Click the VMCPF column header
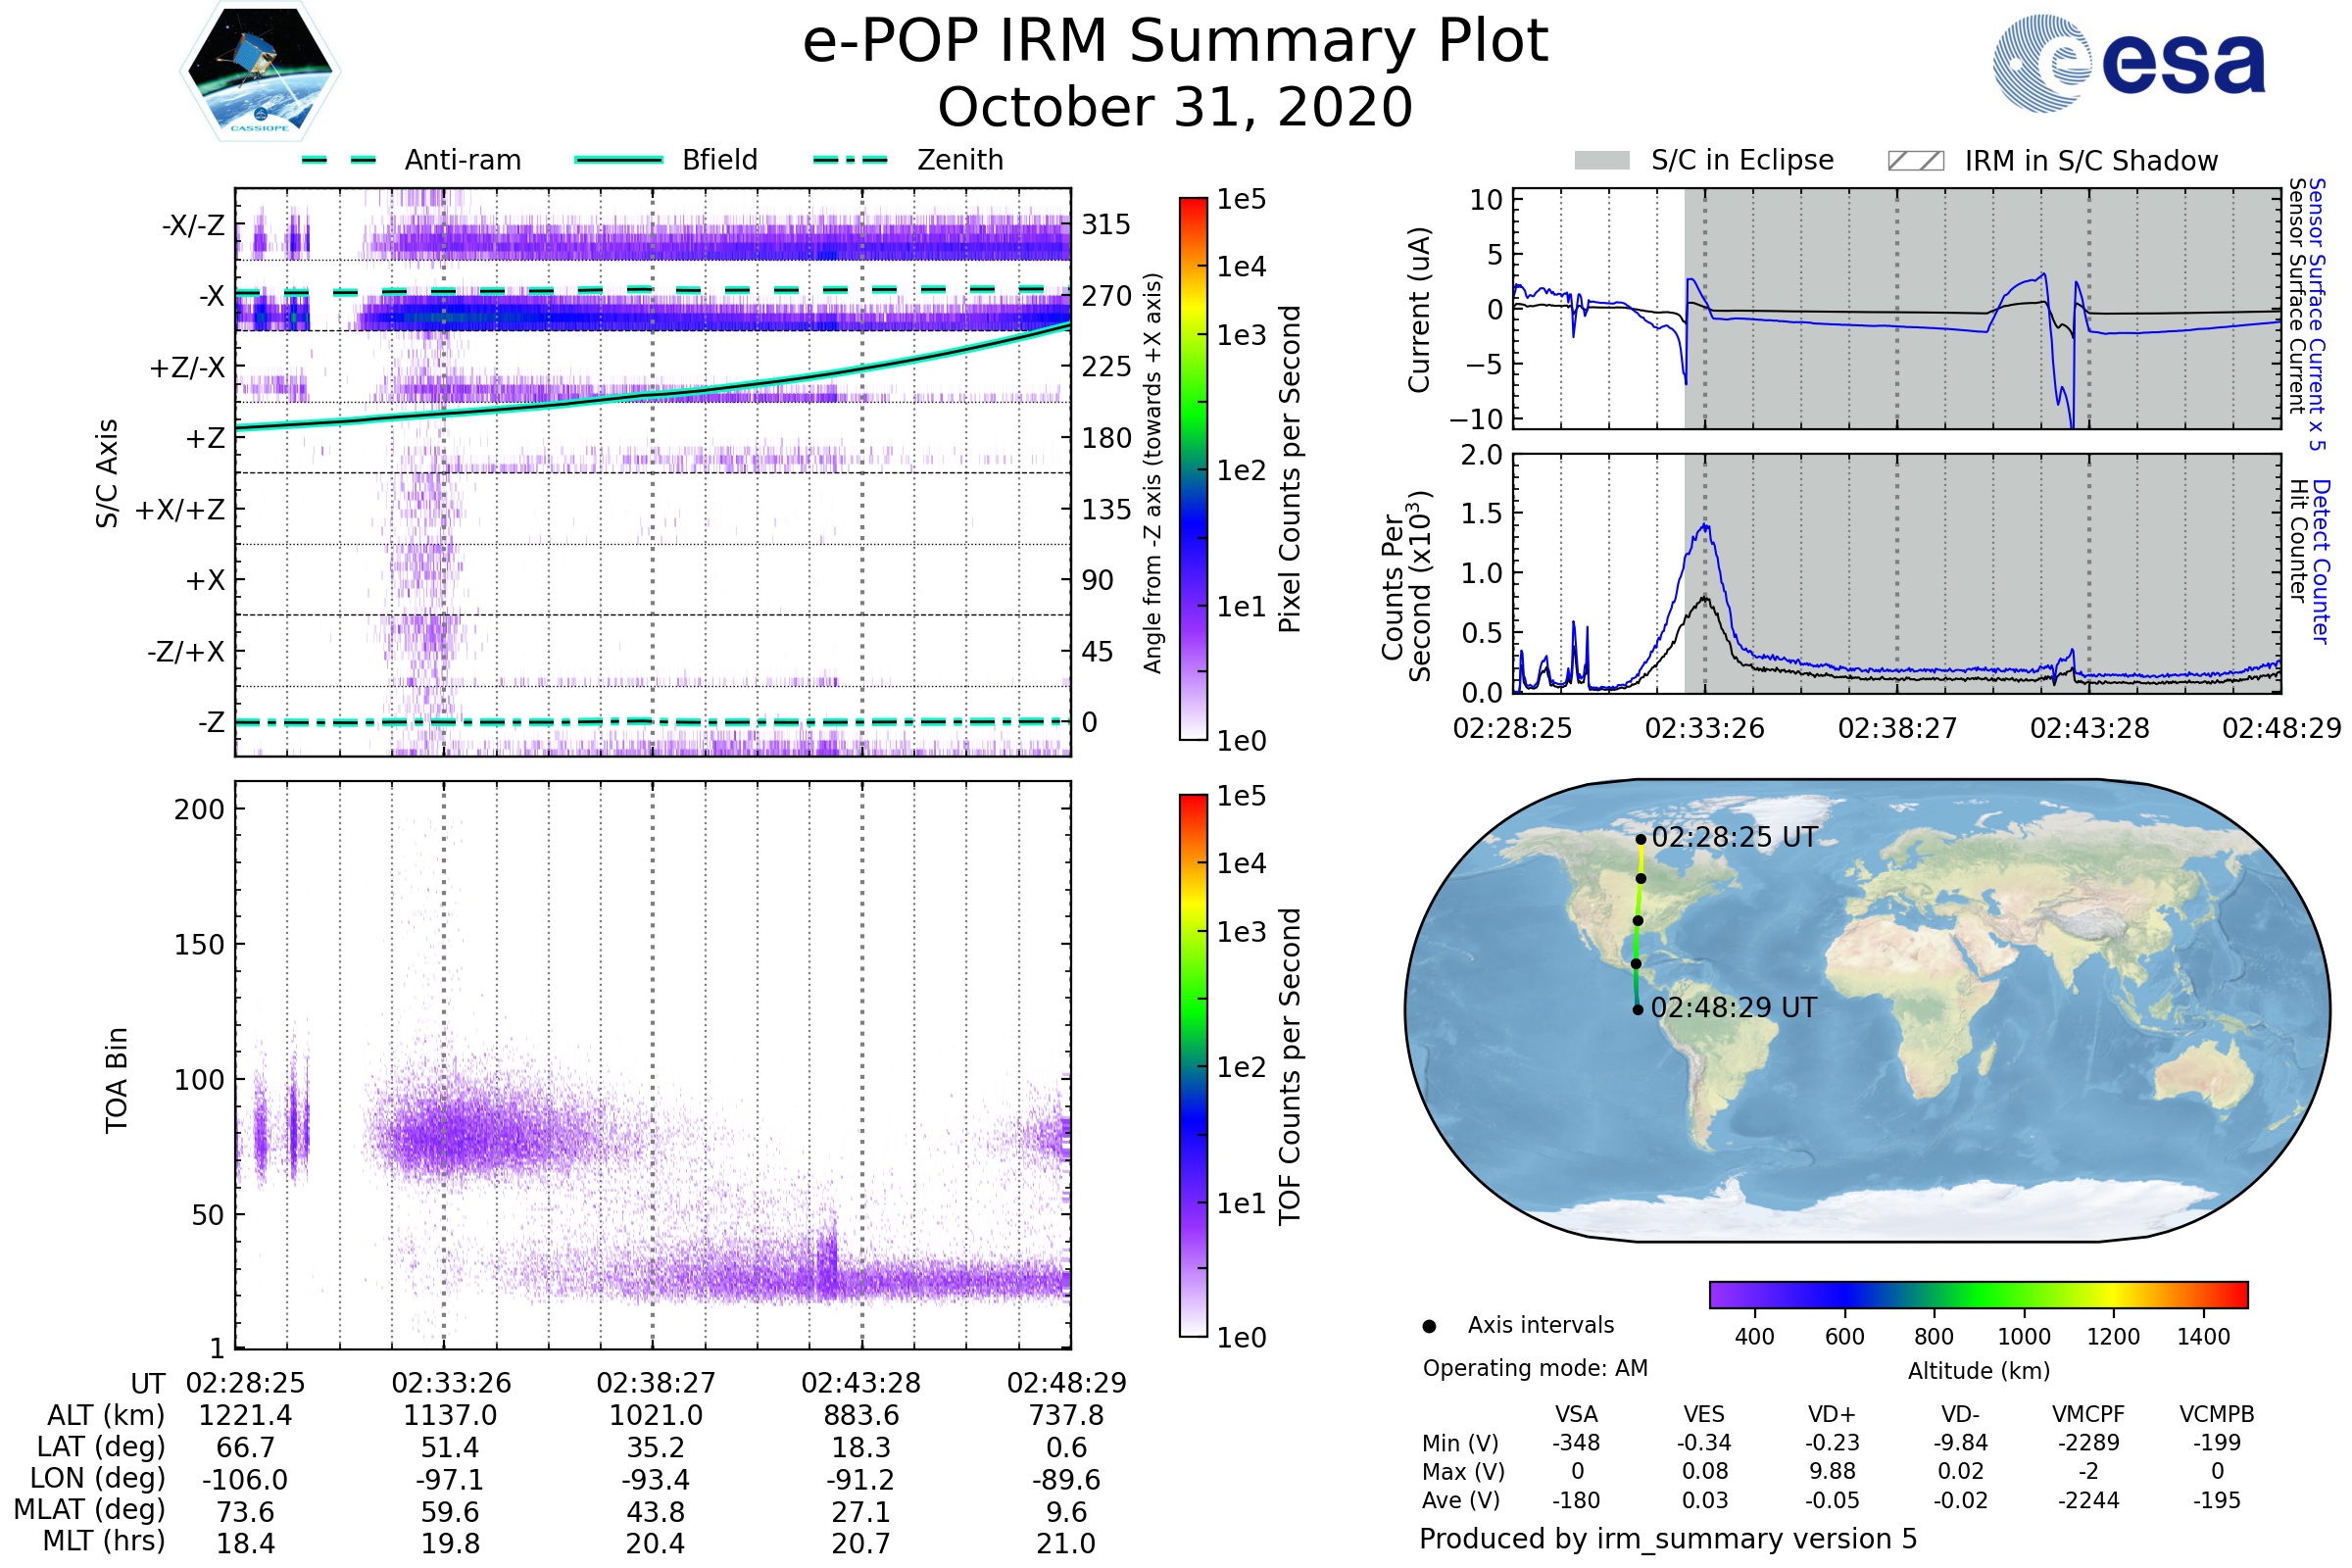This screenshot has width=2352, height=1568. 2088,1415
